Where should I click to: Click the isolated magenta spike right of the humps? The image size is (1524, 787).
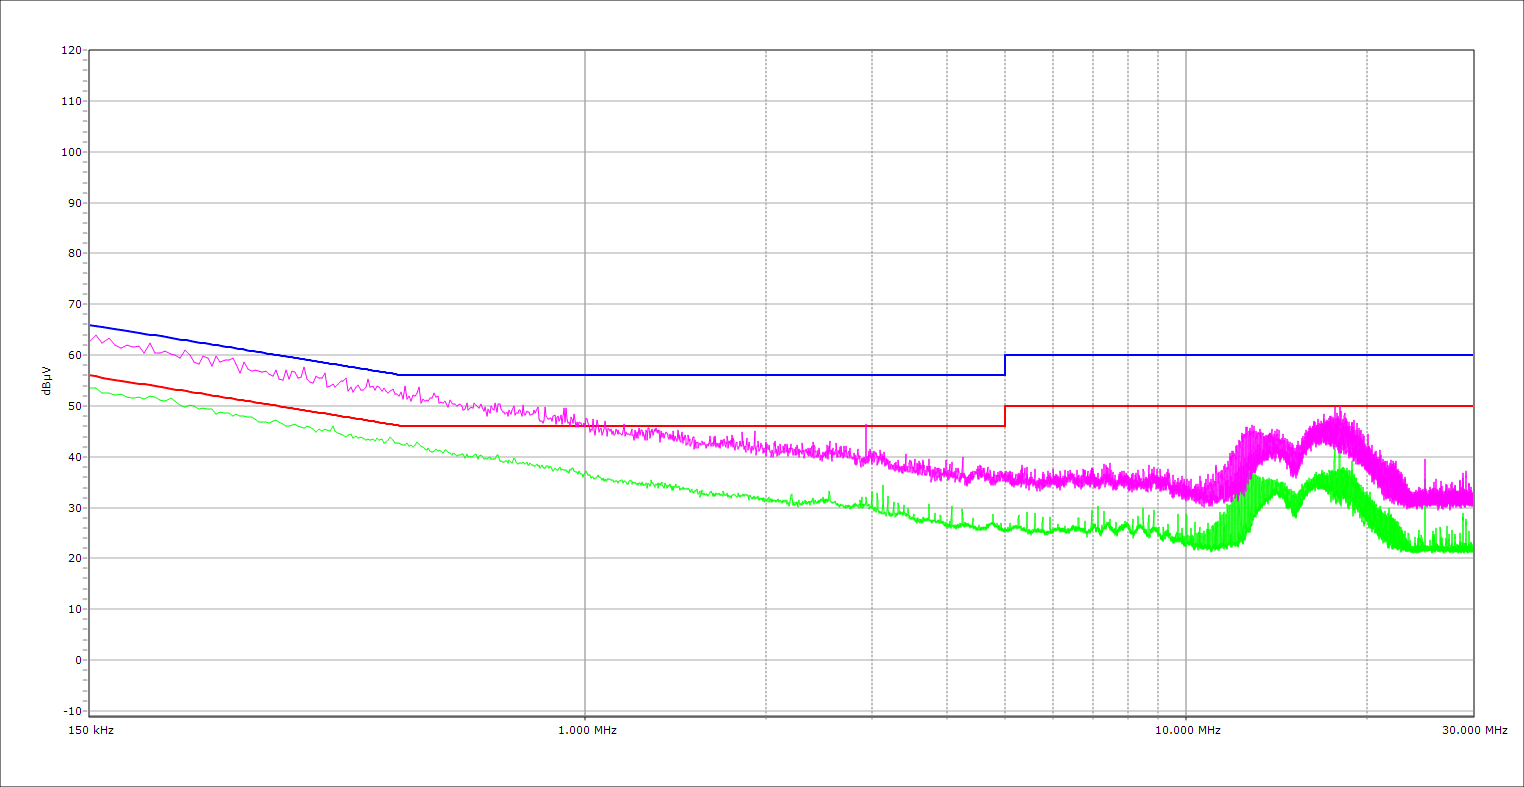1424,462
